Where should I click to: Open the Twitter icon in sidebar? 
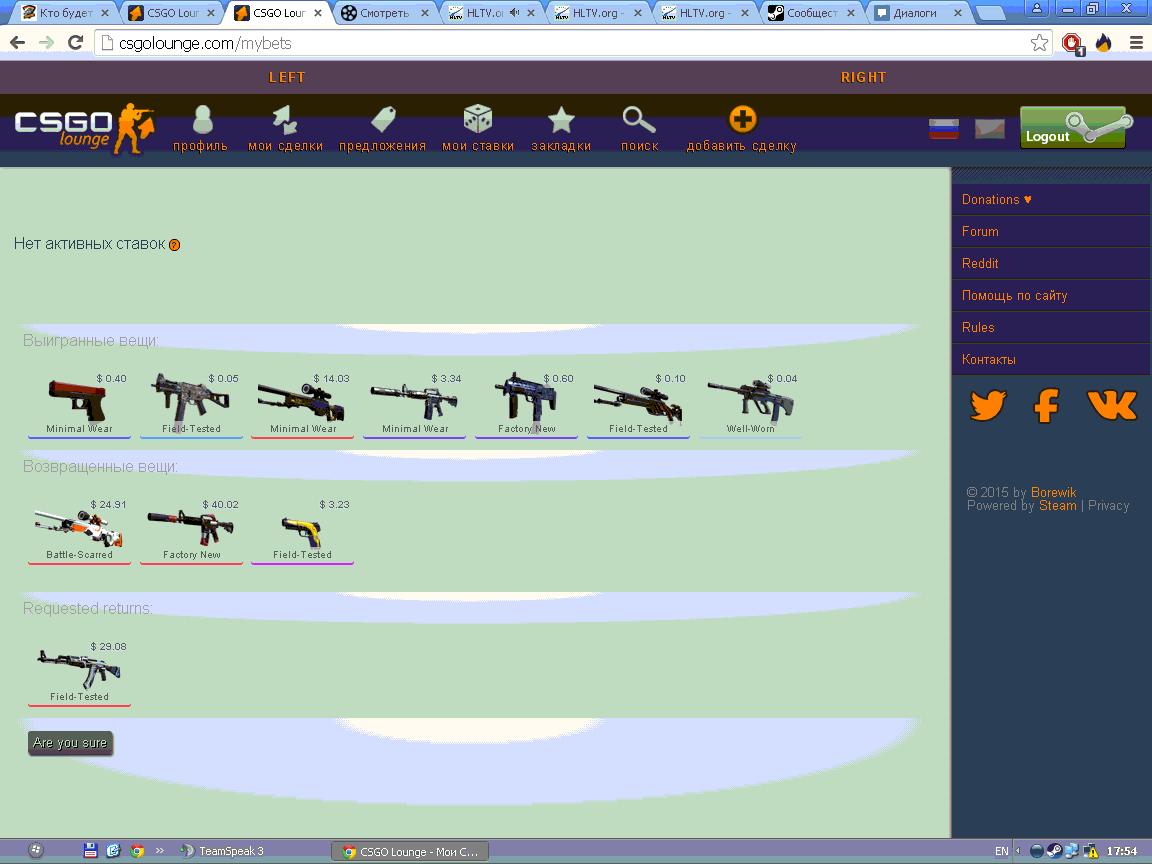coord(988,405)
